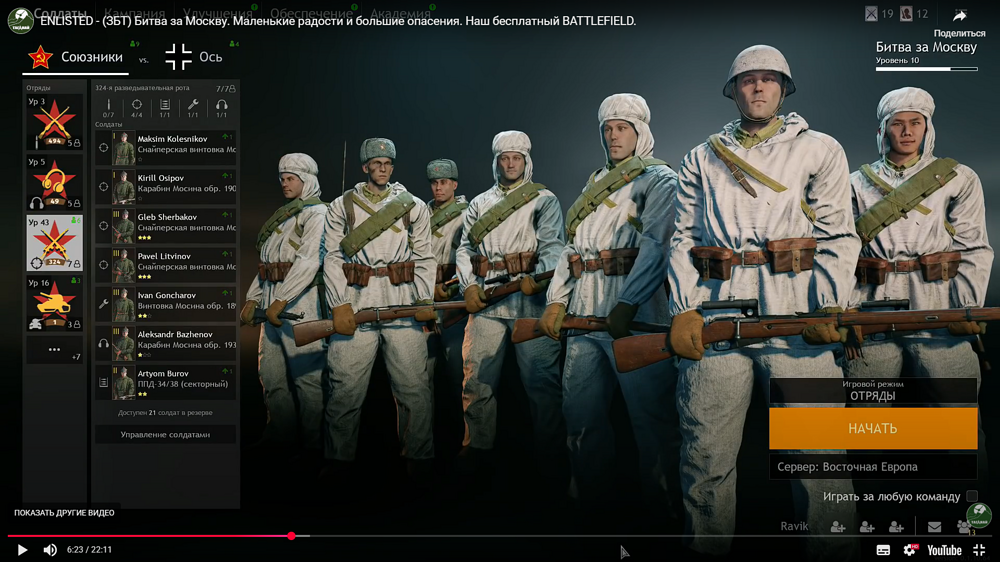Open the Сервер: Восточная Европа selector
The image size is (1000, 562).
pyautogui.click(x=872, y=467)
